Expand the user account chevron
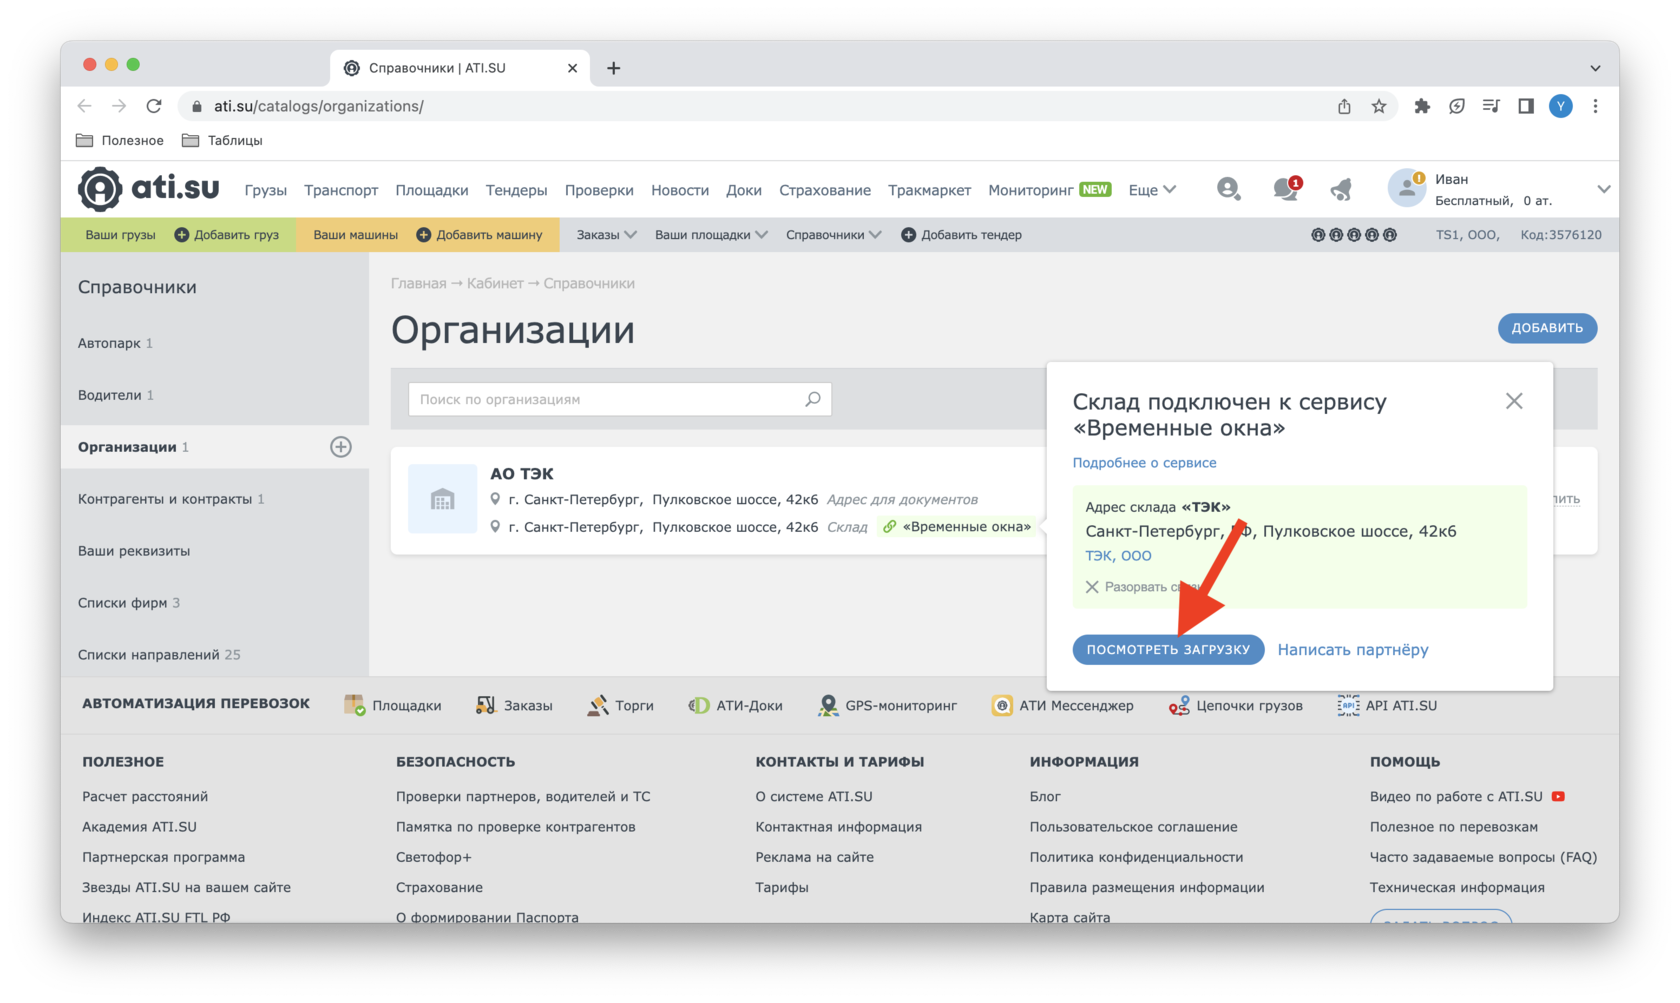The image size is (1680, 1003). tap(1603, 189)
